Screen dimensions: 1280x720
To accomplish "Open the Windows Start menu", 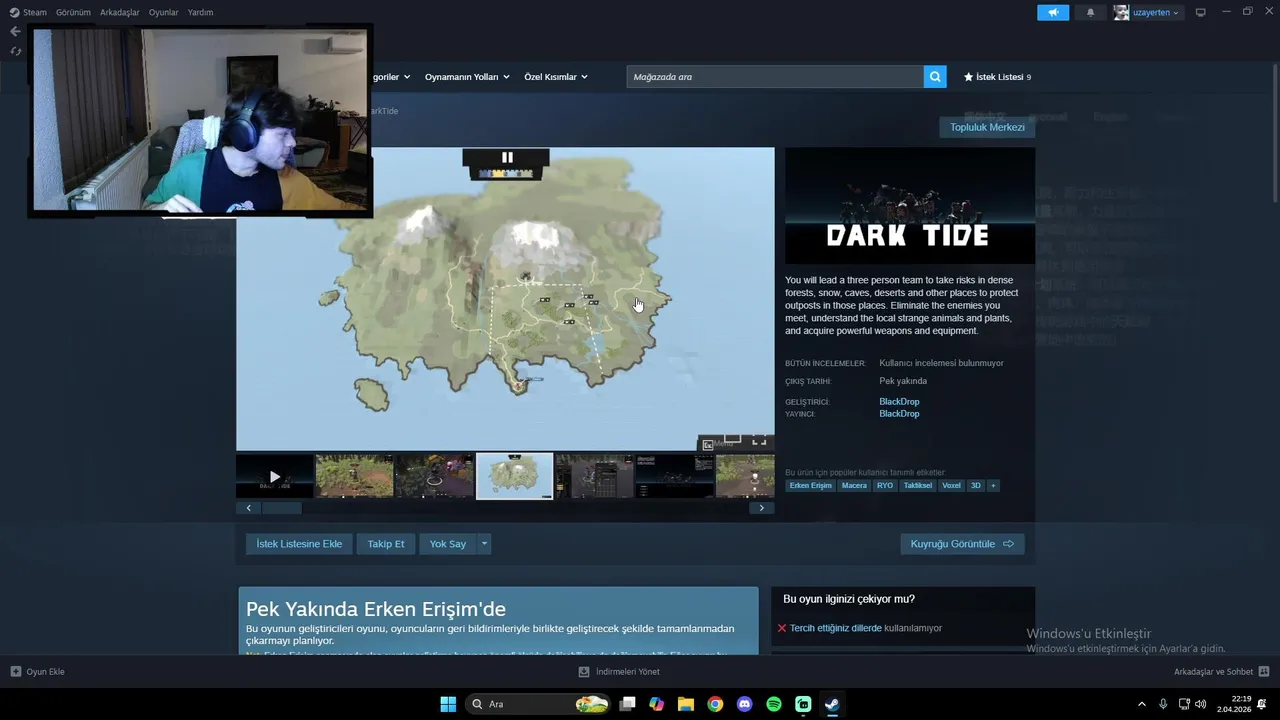I will coord(448,704).
